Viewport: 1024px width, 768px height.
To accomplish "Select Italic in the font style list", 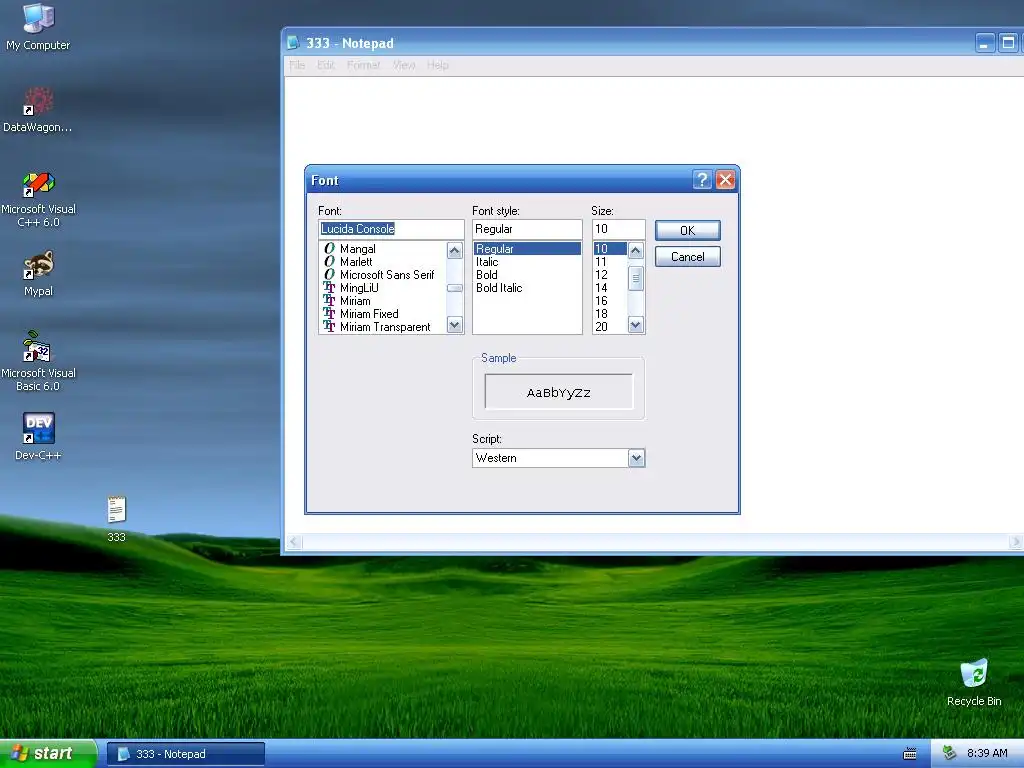I will pos(527,262).
